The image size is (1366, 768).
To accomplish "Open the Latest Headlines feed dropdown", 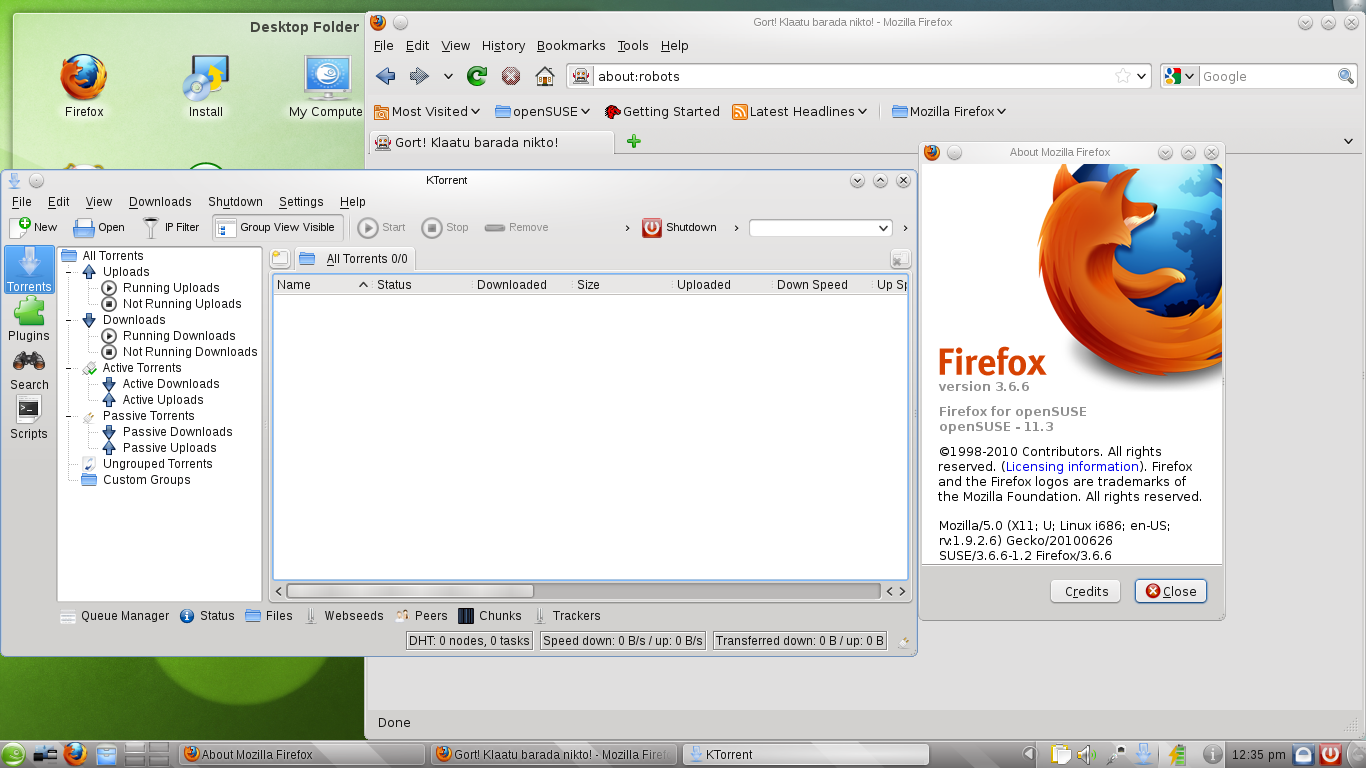I will (x=800, y=111).
